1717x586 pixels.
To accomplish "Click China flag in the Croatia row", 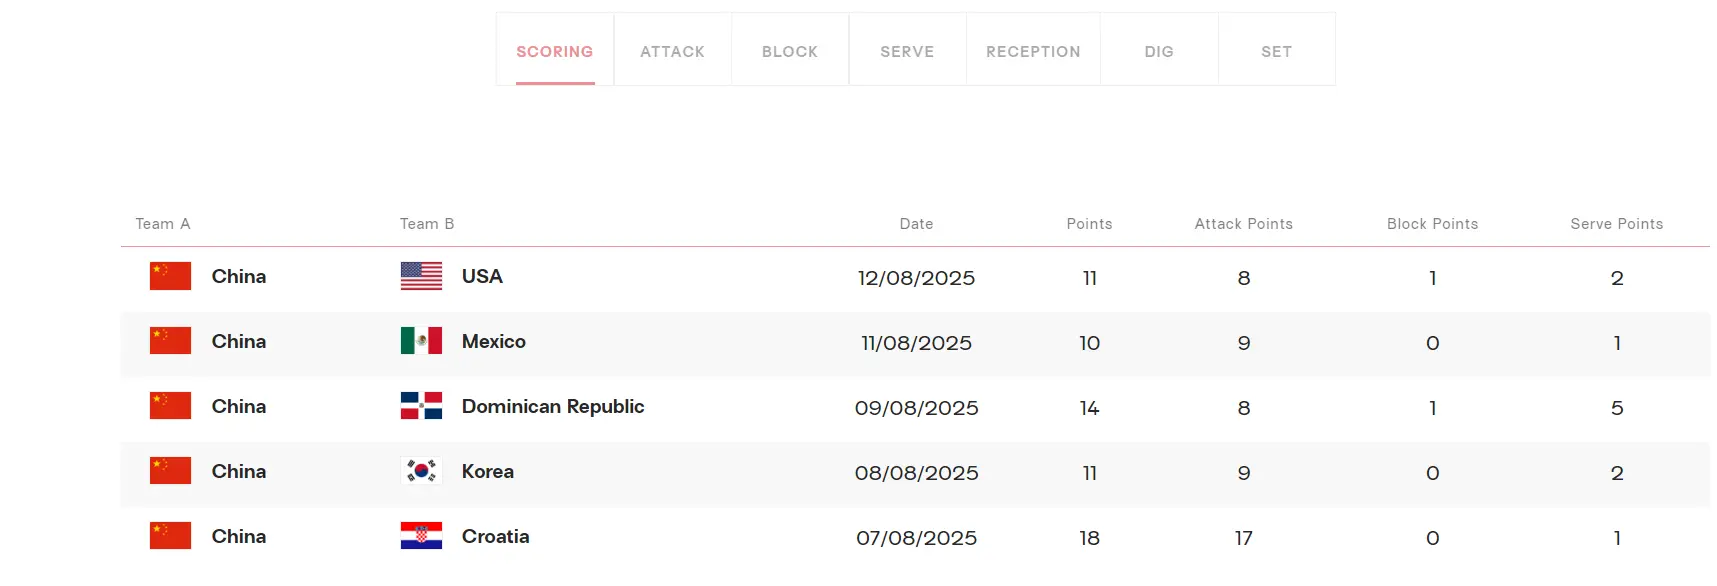I will pos(170,536).
